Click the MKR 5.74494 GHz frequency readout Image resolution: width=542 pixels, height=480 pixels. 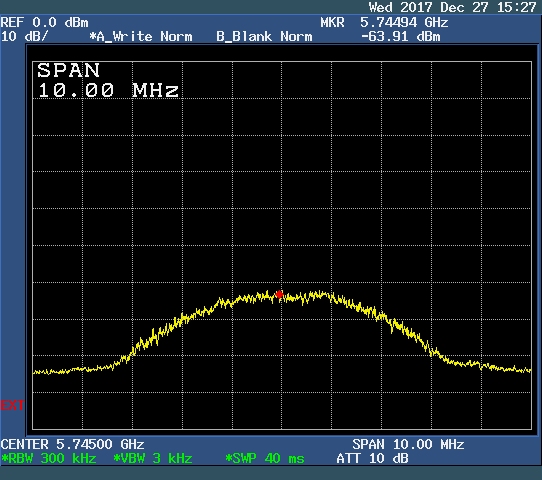point(384,23)
